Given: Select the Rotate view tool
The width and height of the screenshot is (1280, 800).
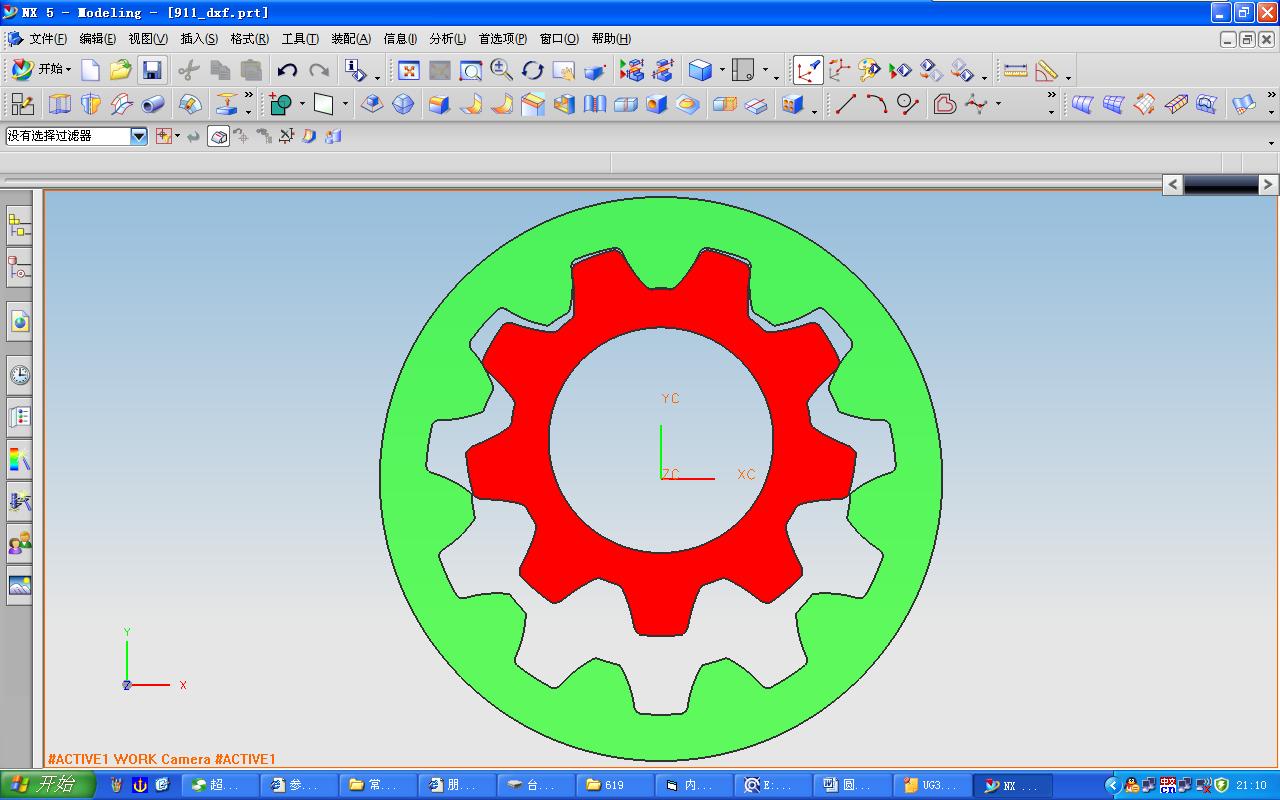Looking at the screenshot, I should tap(532, 70).
